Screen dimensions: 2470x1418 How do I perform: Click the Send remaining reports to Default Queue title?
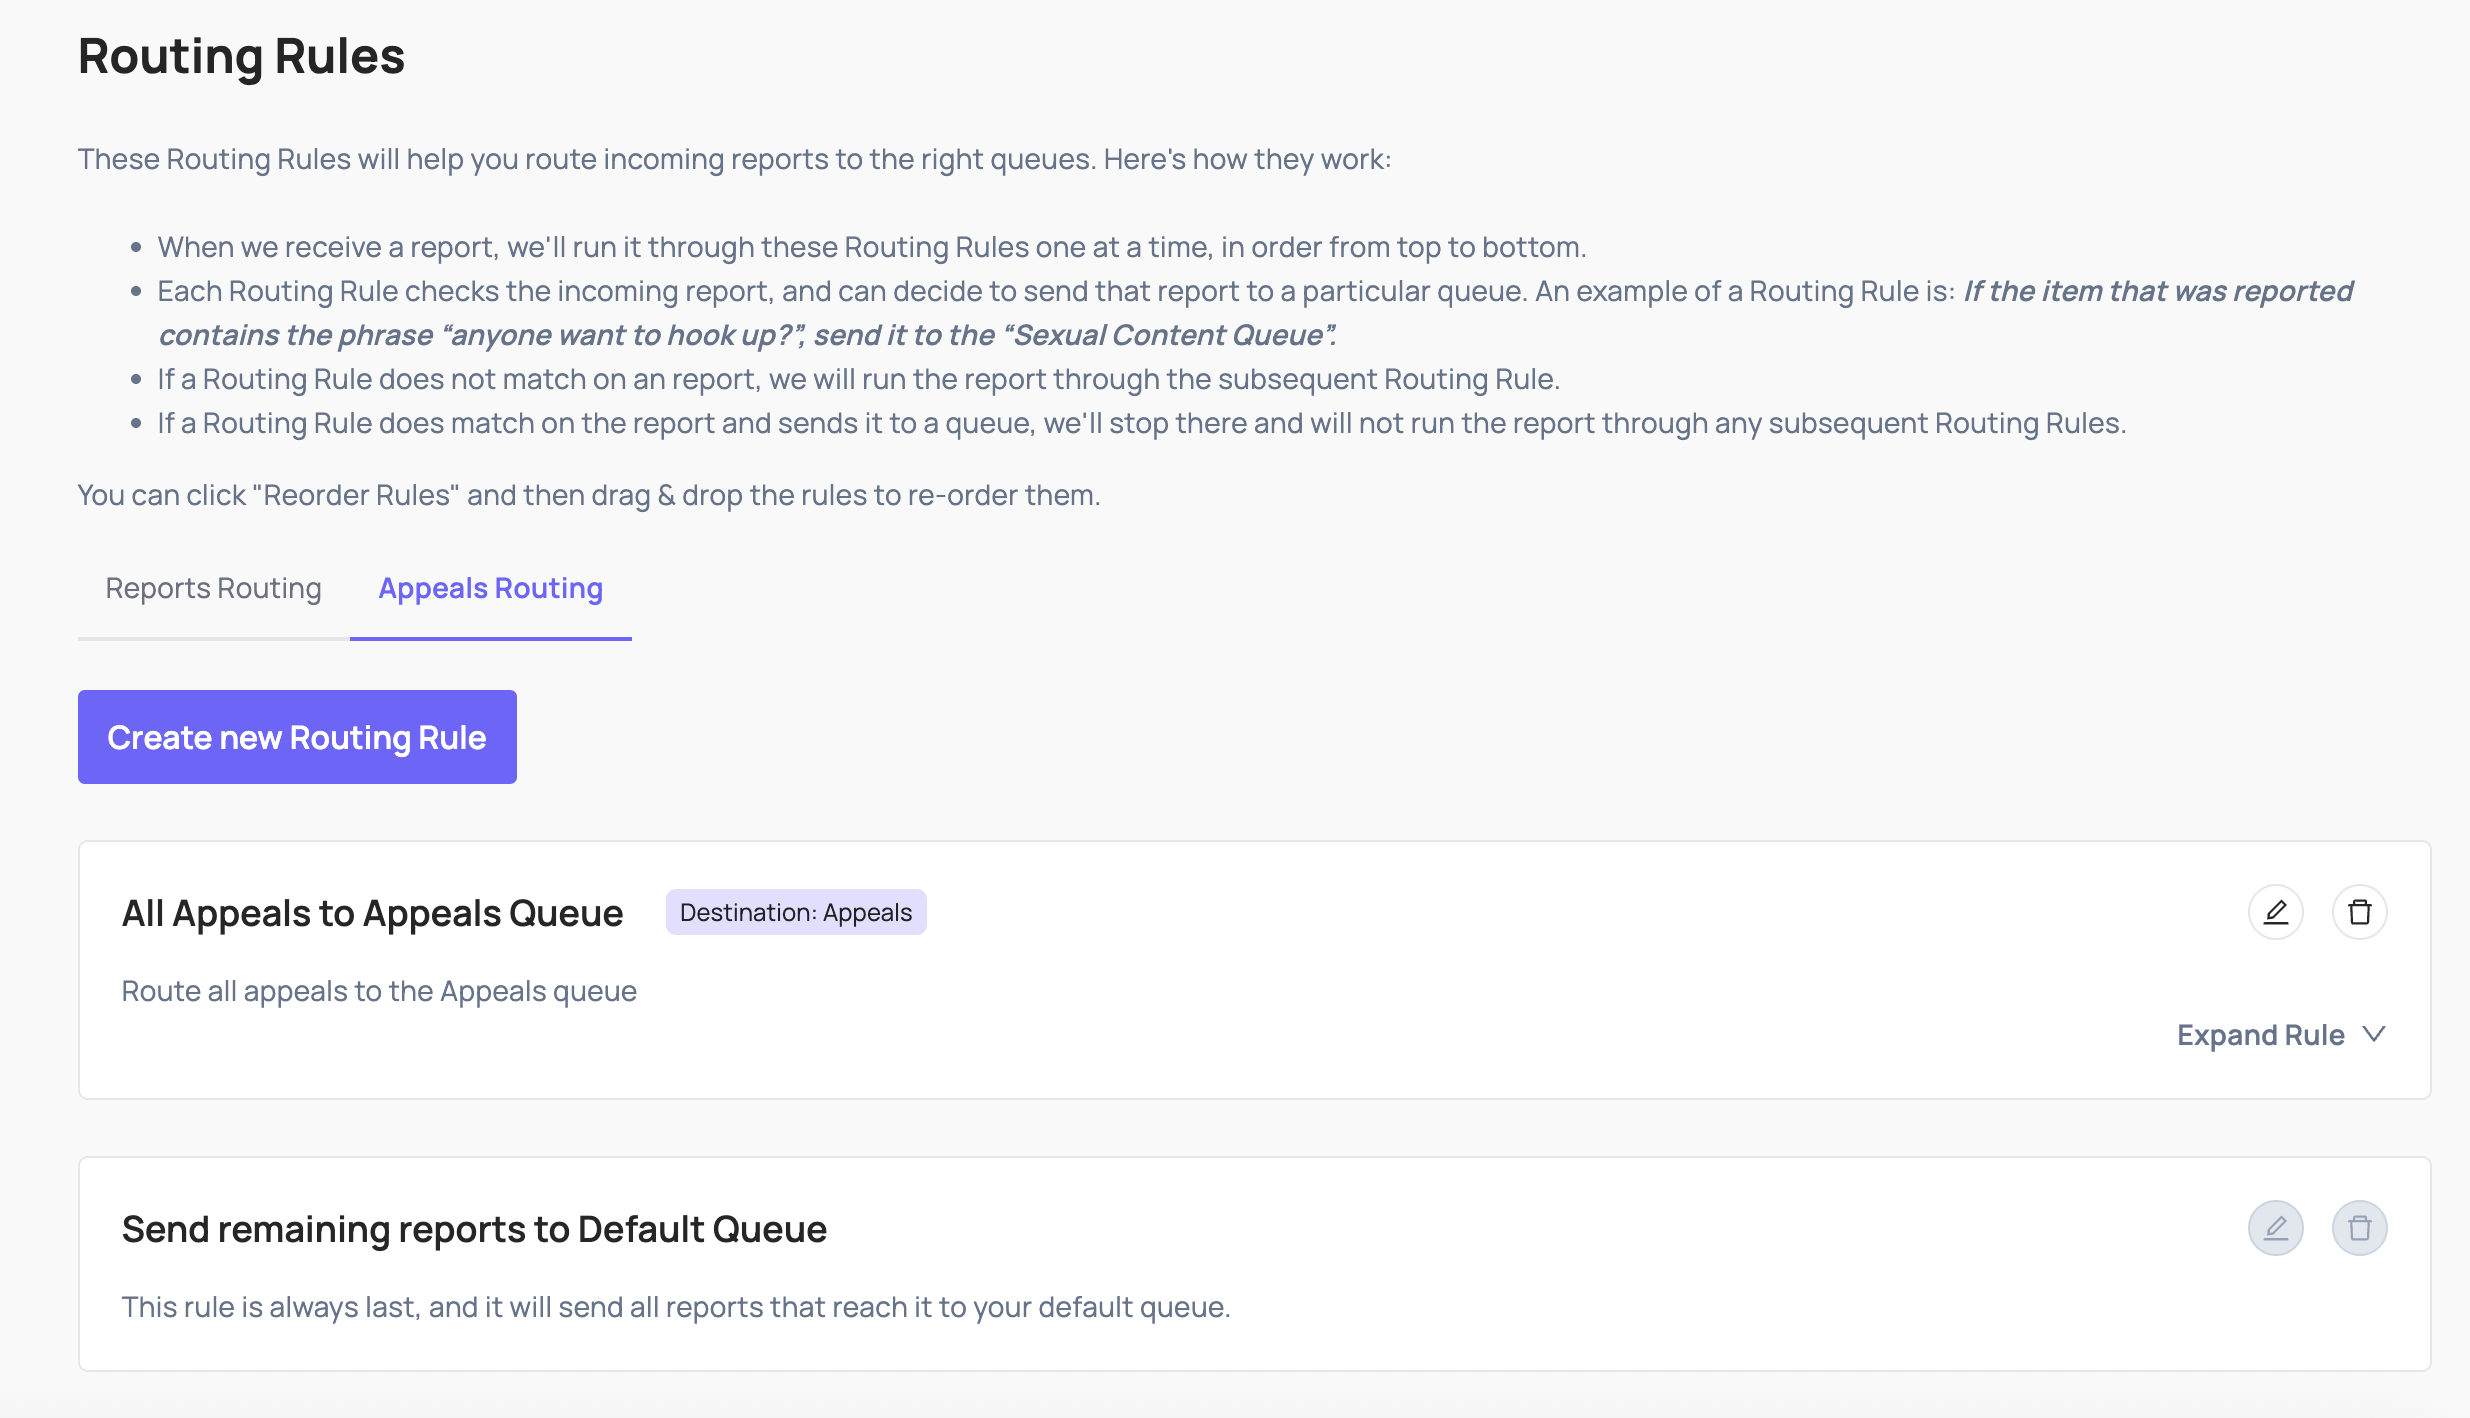474,1229
